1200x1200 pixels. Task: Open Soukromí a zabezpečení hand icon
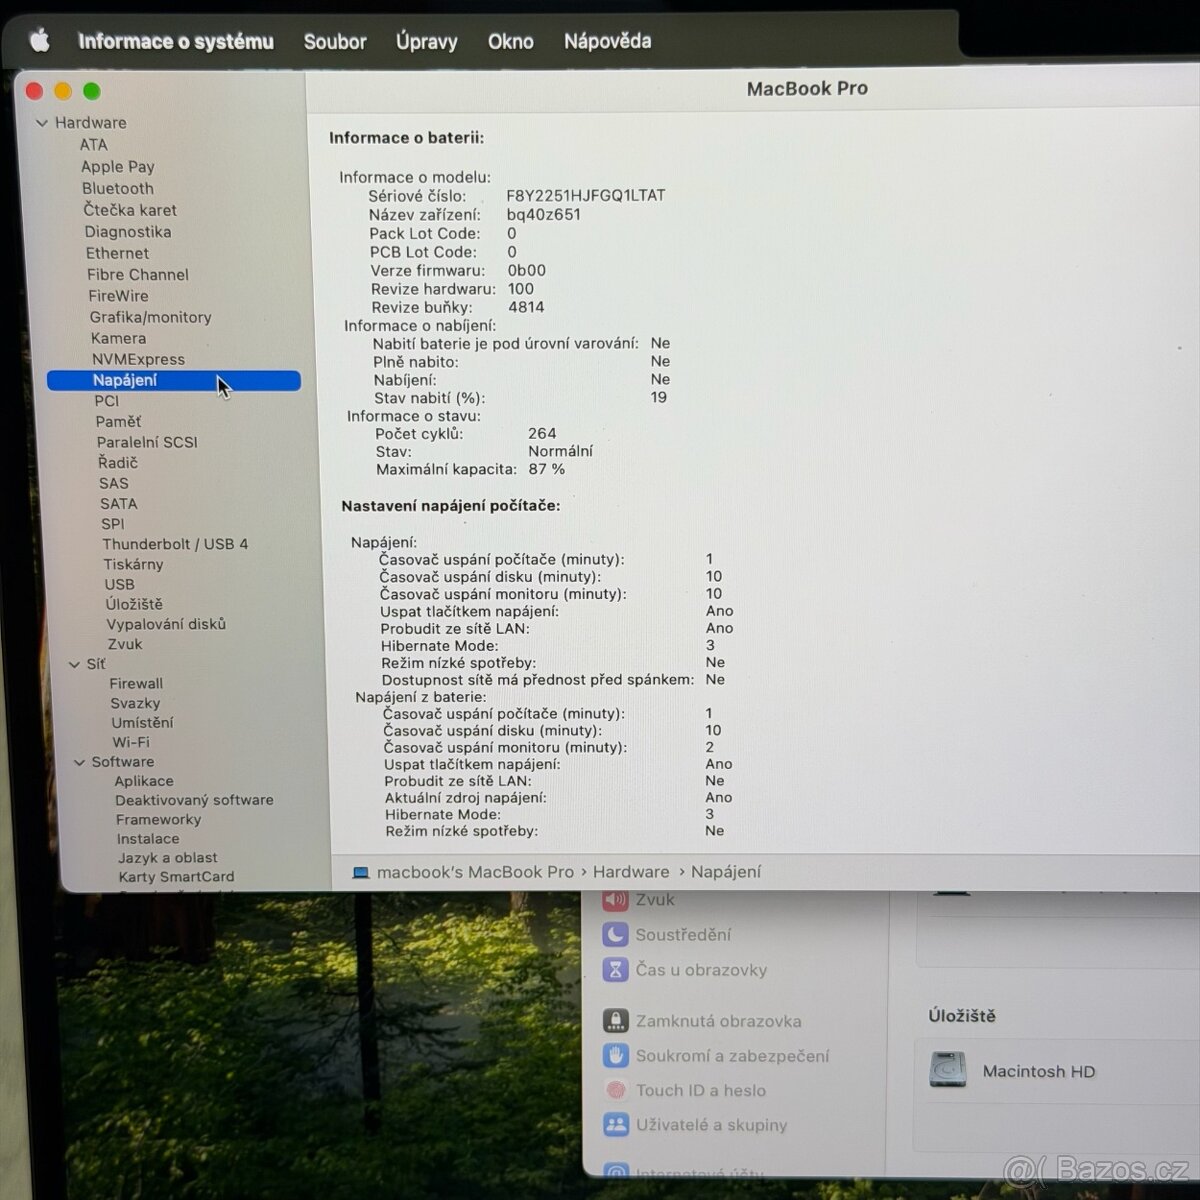pyautogui.click(x=615, y=1055)
